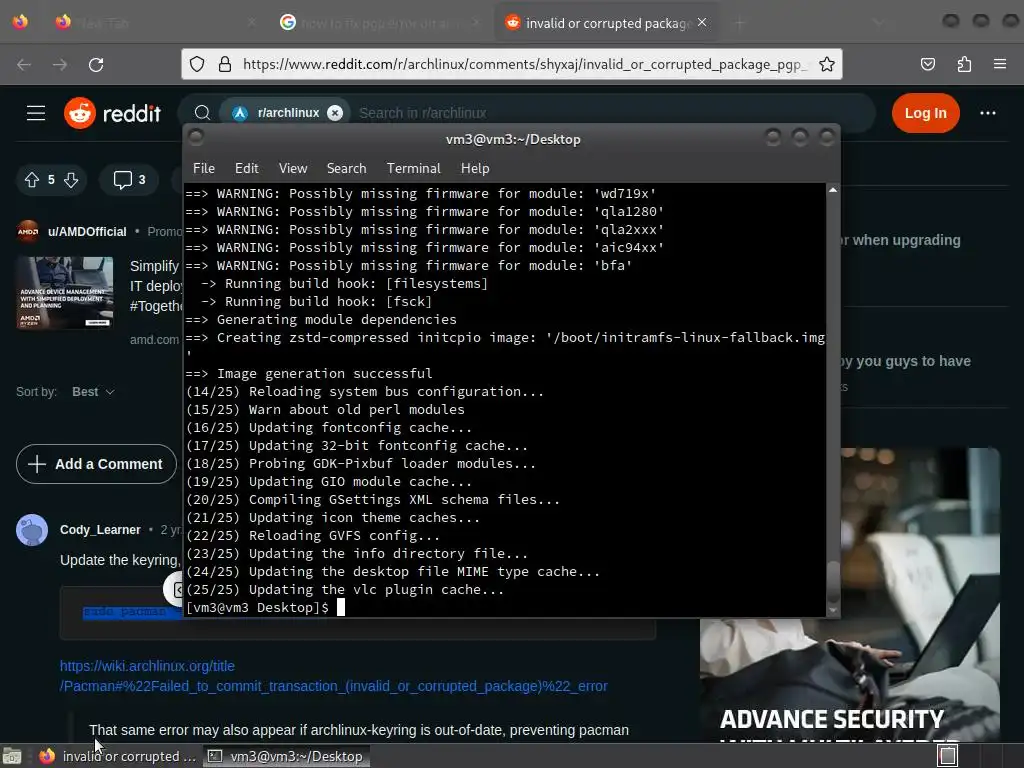Click the '(25/25) Updating the vlc plugin cache...' line
The image size is (1024, 768).
pyautogui.click(x=345, y=590)
